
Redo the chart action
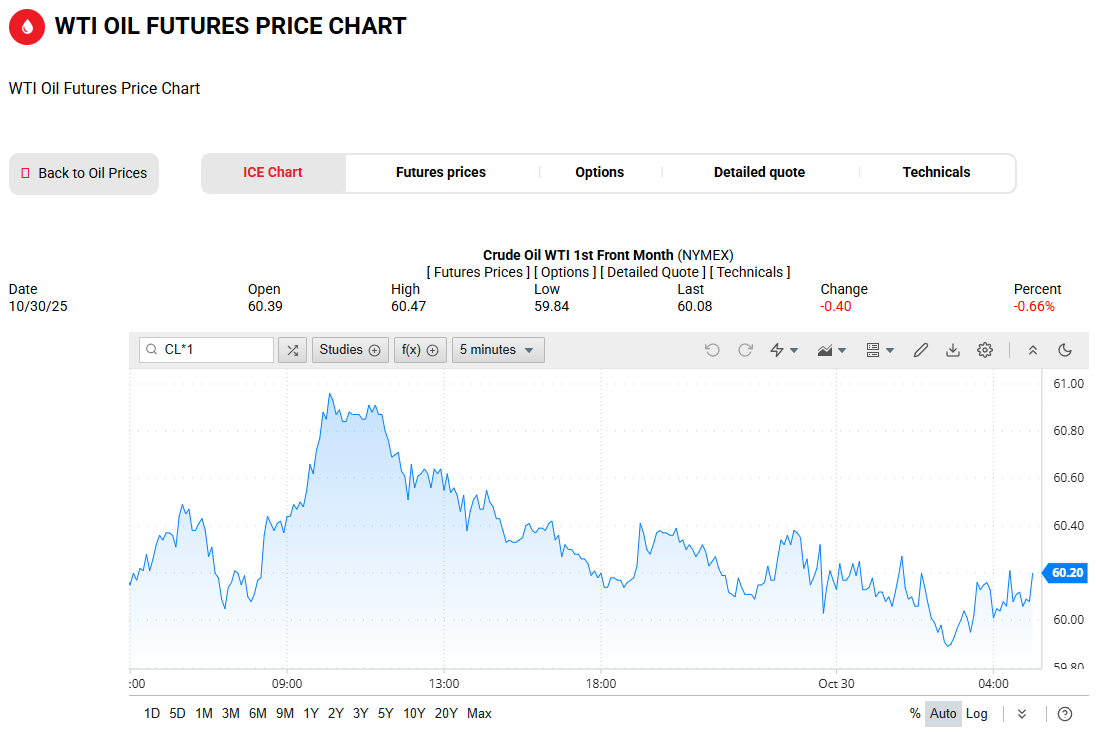tap(745, 350)
